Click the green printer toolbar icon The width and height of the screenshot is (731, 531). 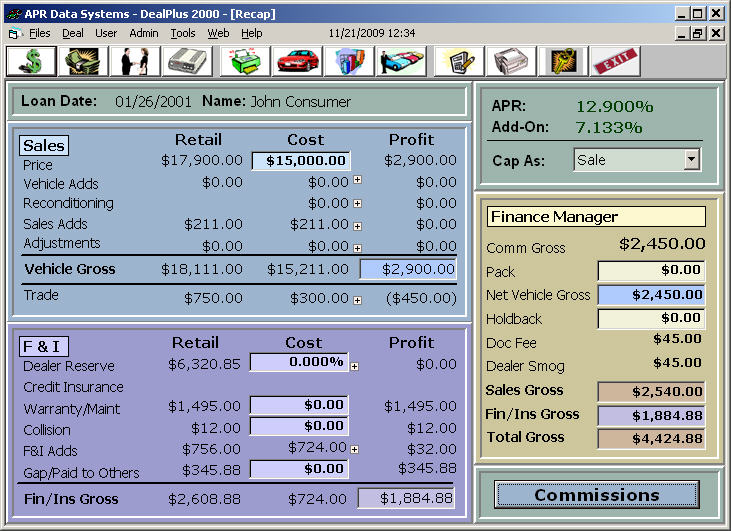pyautogui.click(x=245, y=61)
